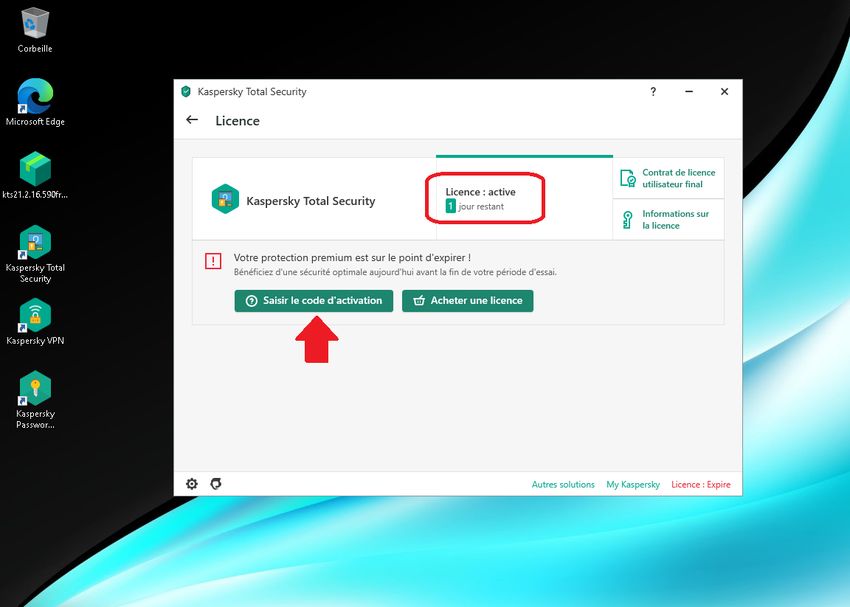The height and width of the screenshot is (607, 850).
Task: Click the green Kaspersky shield in the title bar
Action: pyautogui.click(x=185, y=91)
